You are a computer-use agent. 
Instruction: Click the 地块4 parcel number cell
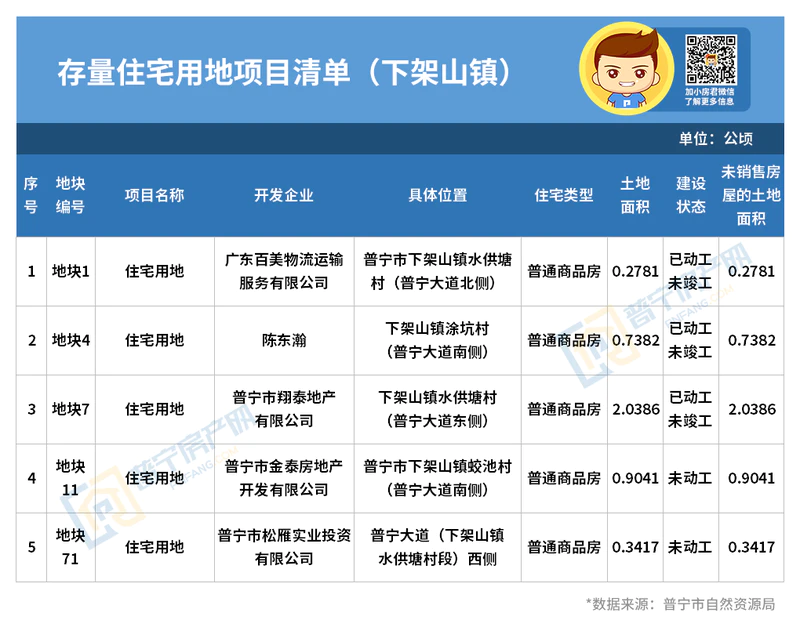click(70, 340)
